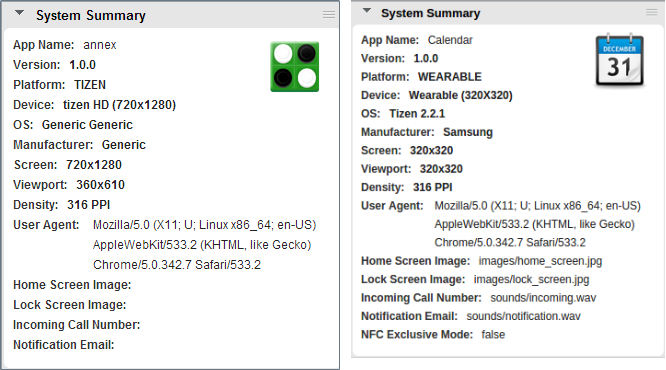Click 'Notification Email:' label in annex panel

coord(64,345)
